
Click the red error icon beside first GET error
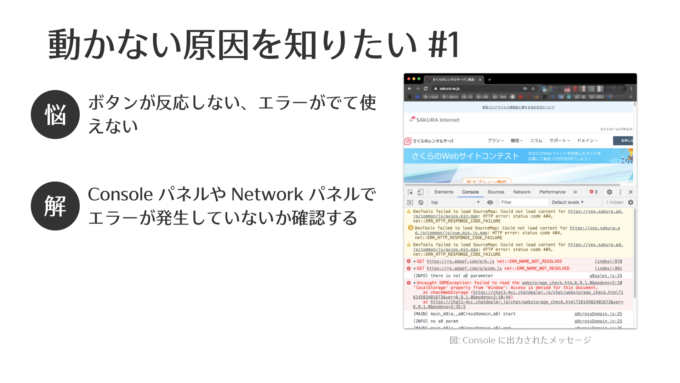[409, 262]
